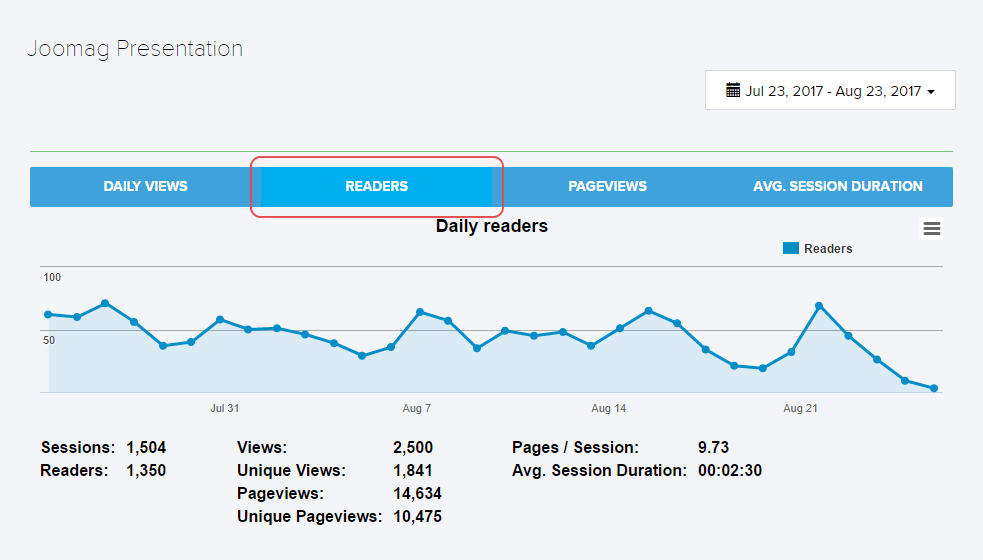Expand the date range dropdown caret
The image size is (983, 560).
coord(931,92)
